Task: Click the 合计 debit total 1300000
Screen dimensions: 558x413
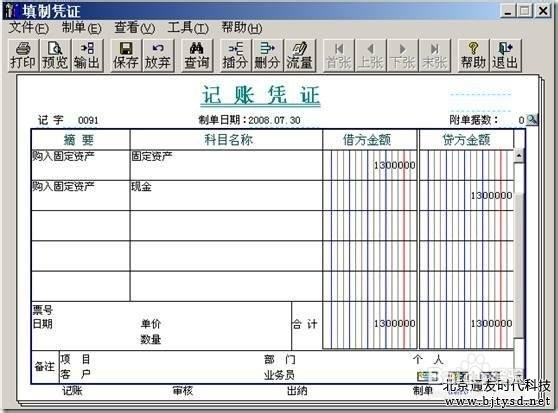Action: tap(394, 324)
